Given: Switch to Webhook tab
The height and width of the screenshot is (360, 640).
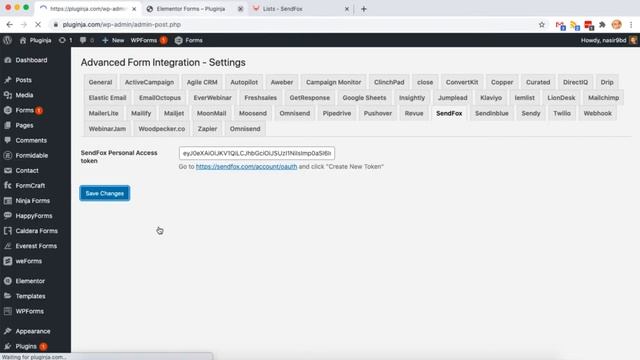Looking at the screenshot, I should coord(598,113).
